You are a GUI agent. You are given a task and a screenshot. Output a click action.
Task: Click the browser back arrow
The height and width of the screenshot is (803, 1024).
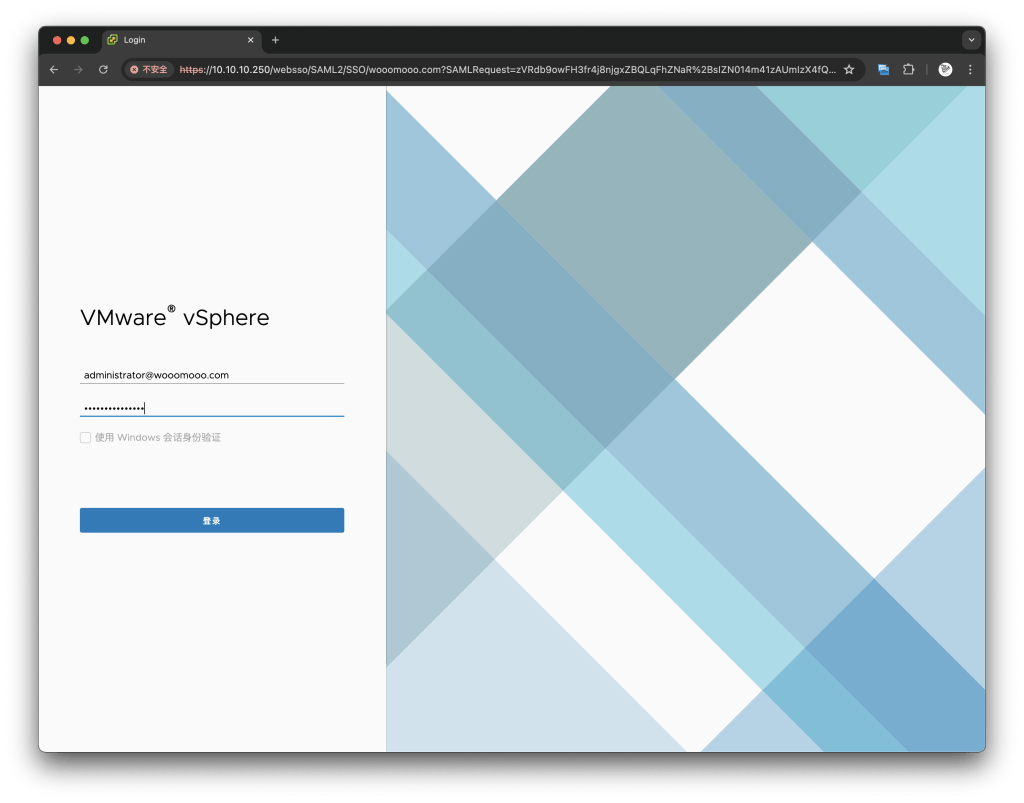click(54, 69)
